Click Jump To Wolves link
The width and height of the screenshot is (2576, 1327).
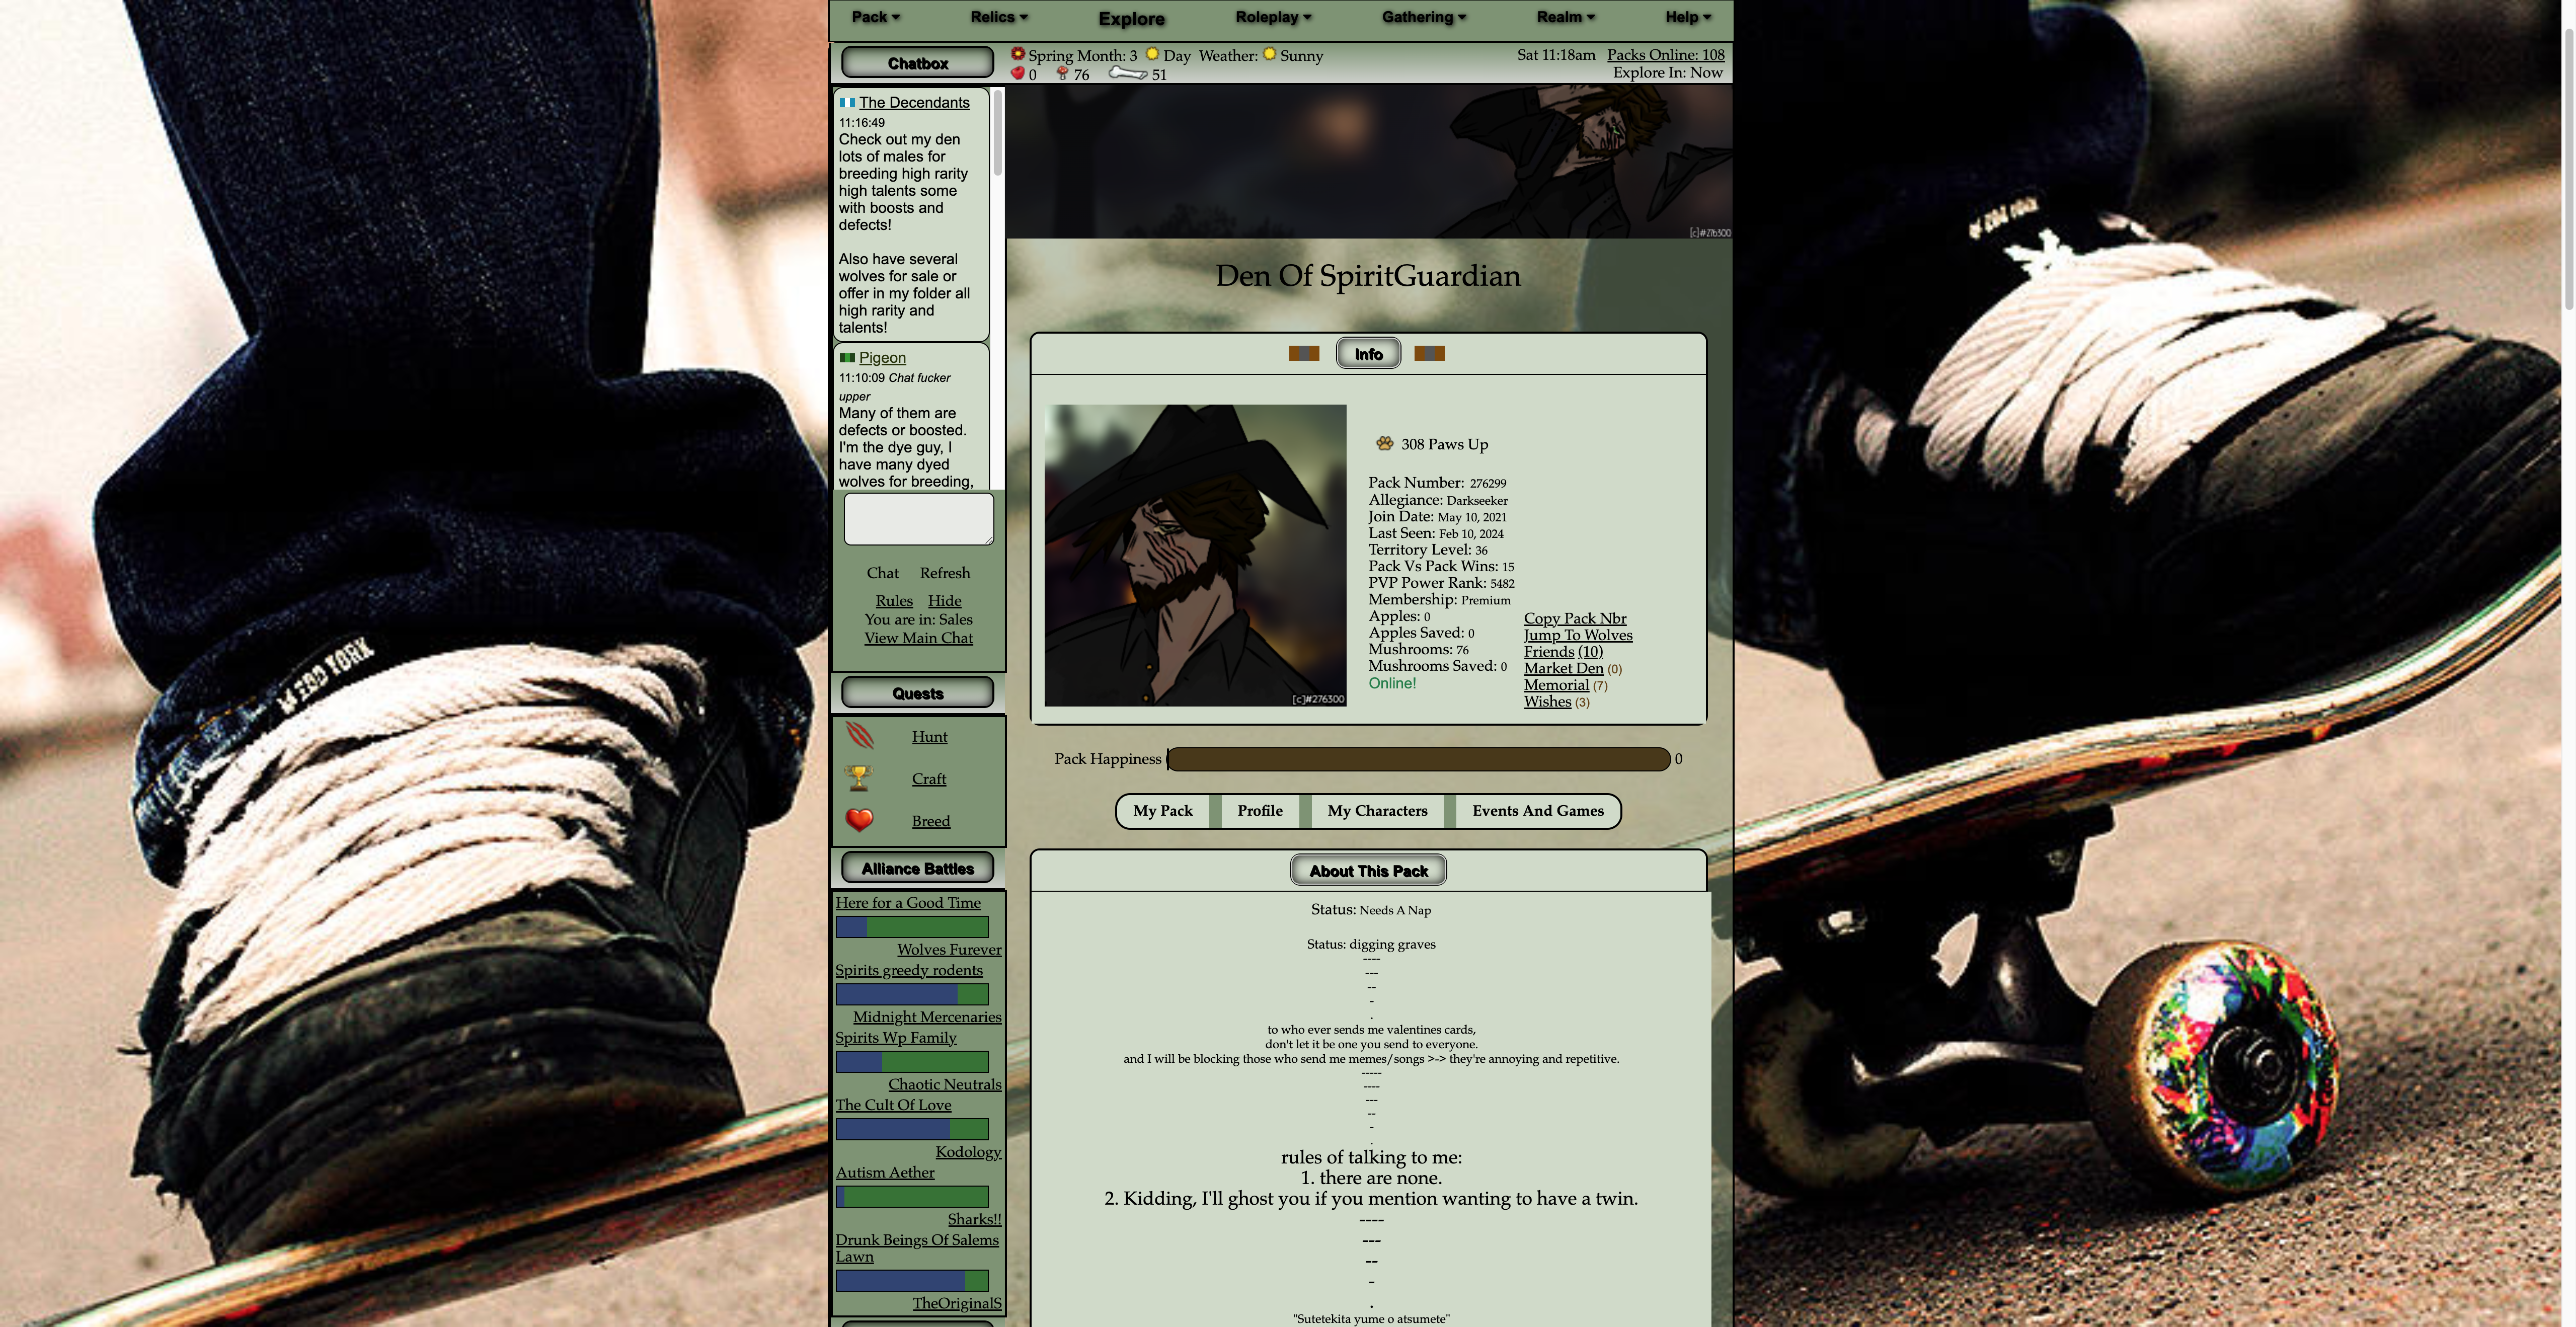(x=1577, y=635)
